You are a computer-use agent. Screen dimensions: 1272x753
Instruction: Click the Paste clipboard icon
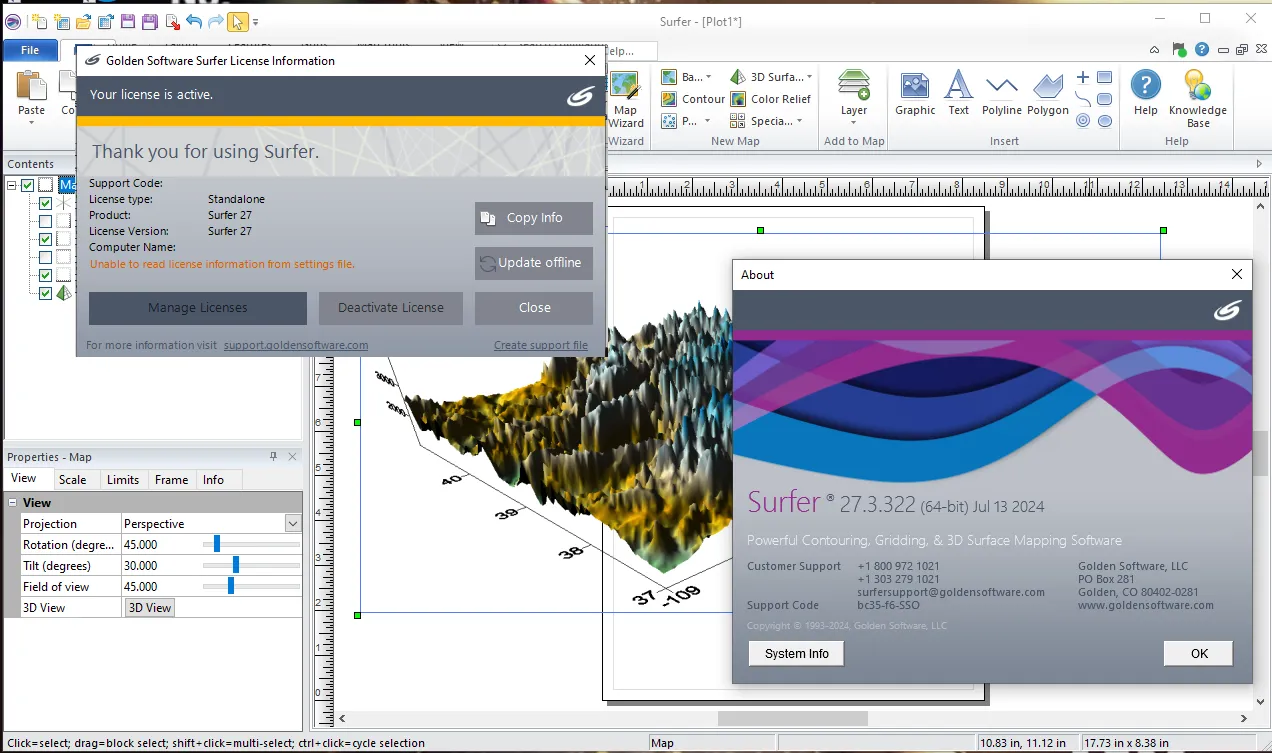click(32, 86)
